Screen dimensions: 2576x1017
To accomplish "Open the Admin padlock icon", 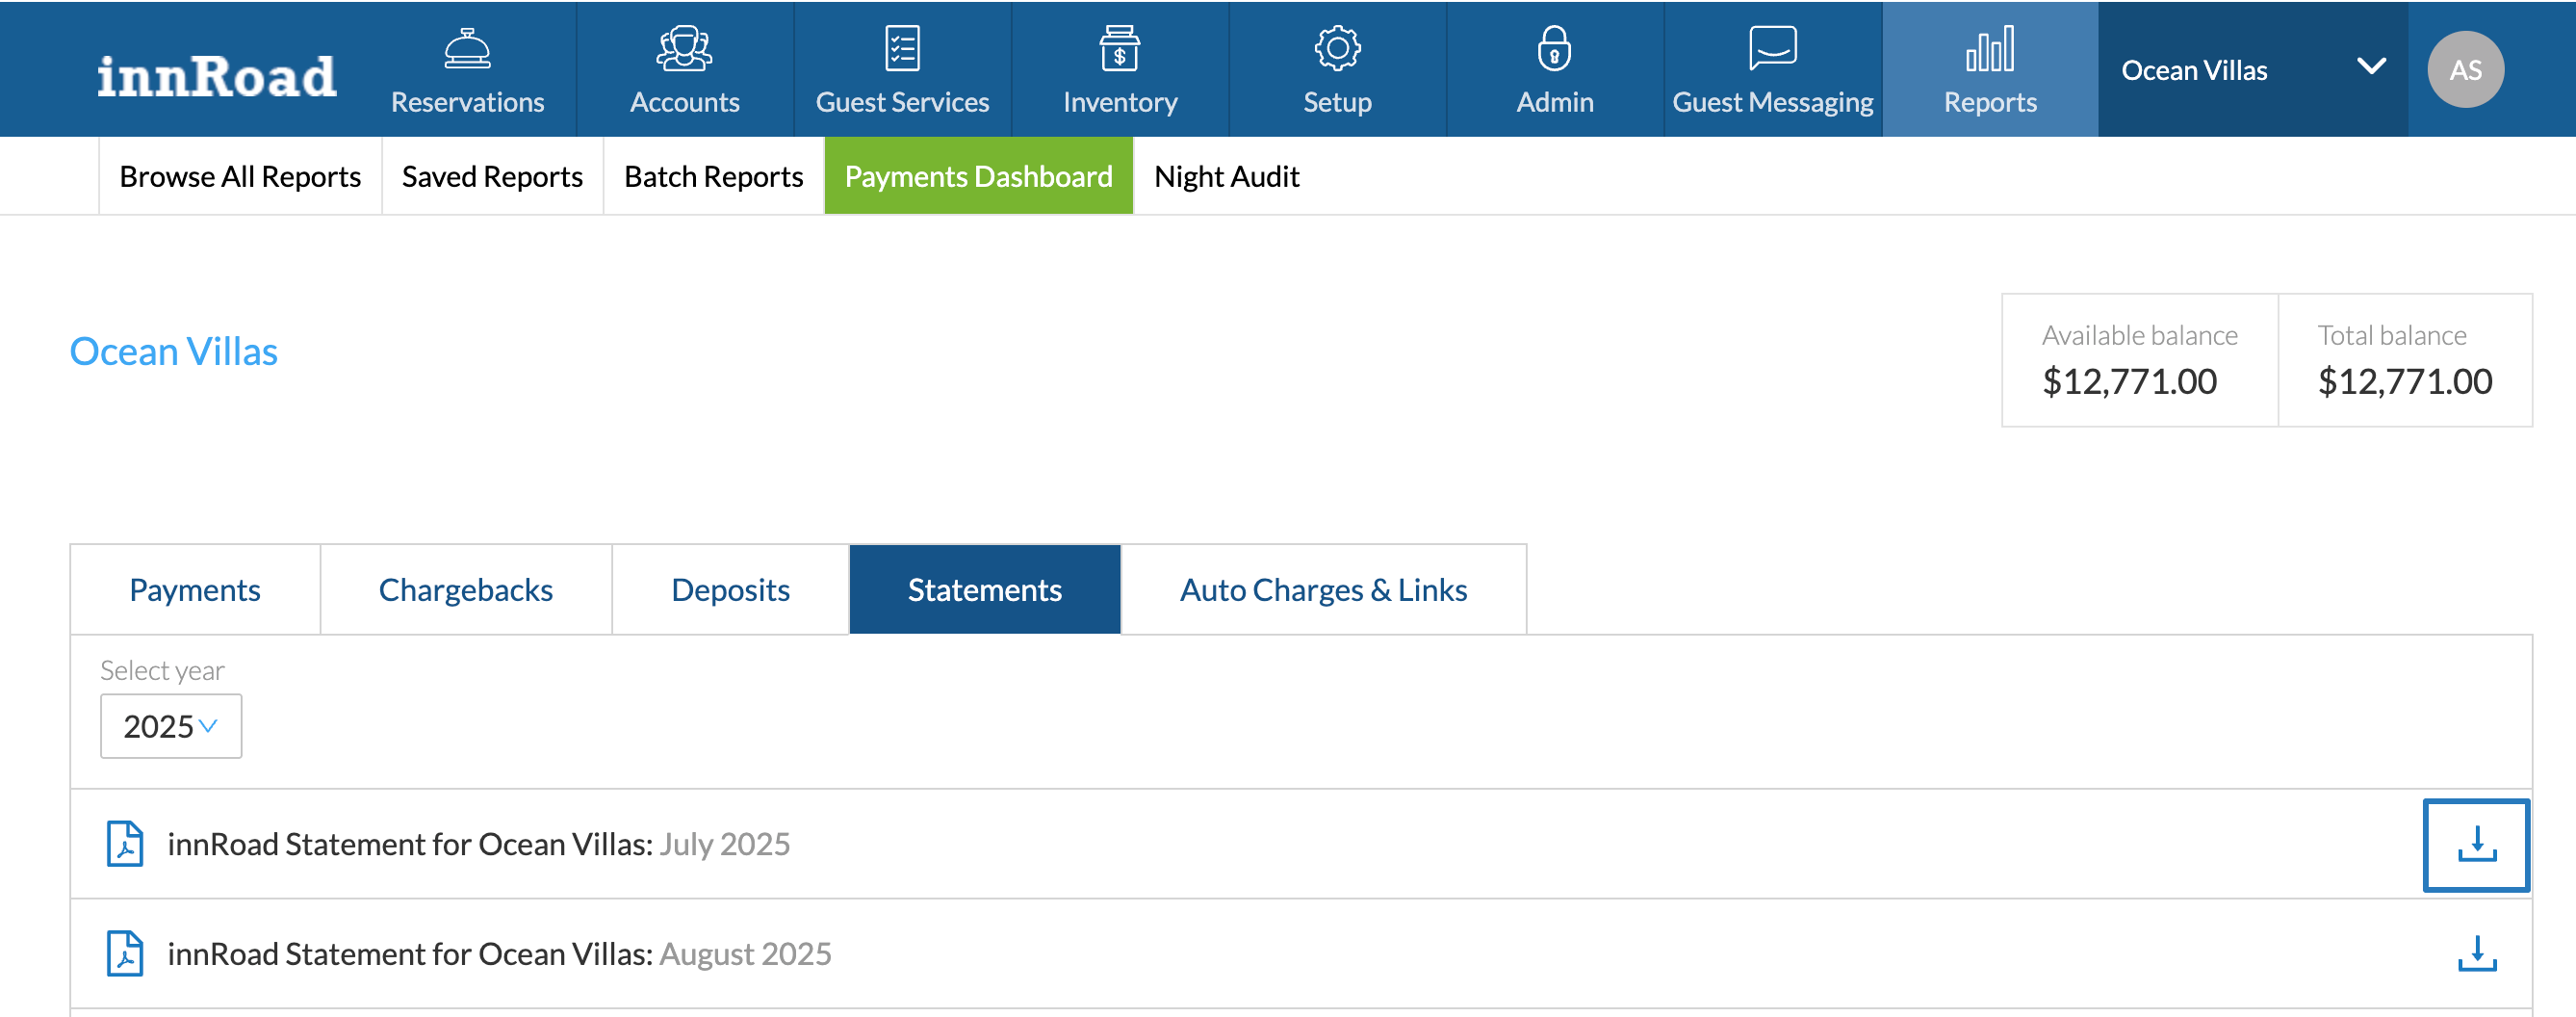I will pos(1554,48).
